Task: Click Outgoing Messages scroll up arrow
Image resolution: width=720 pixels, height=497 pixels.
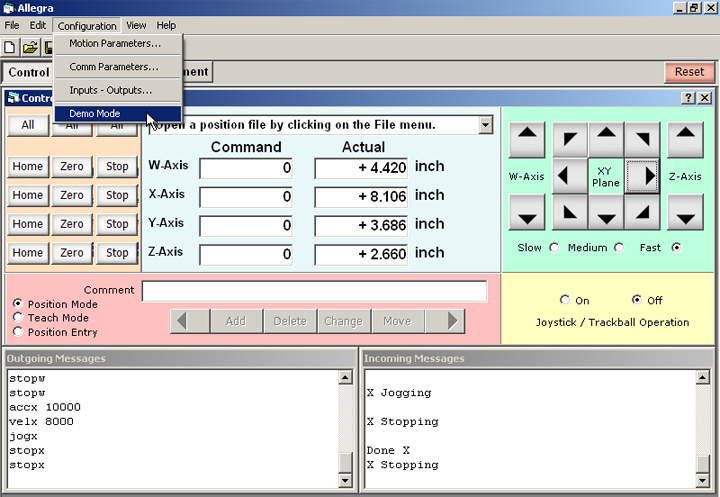Action: 345,377
